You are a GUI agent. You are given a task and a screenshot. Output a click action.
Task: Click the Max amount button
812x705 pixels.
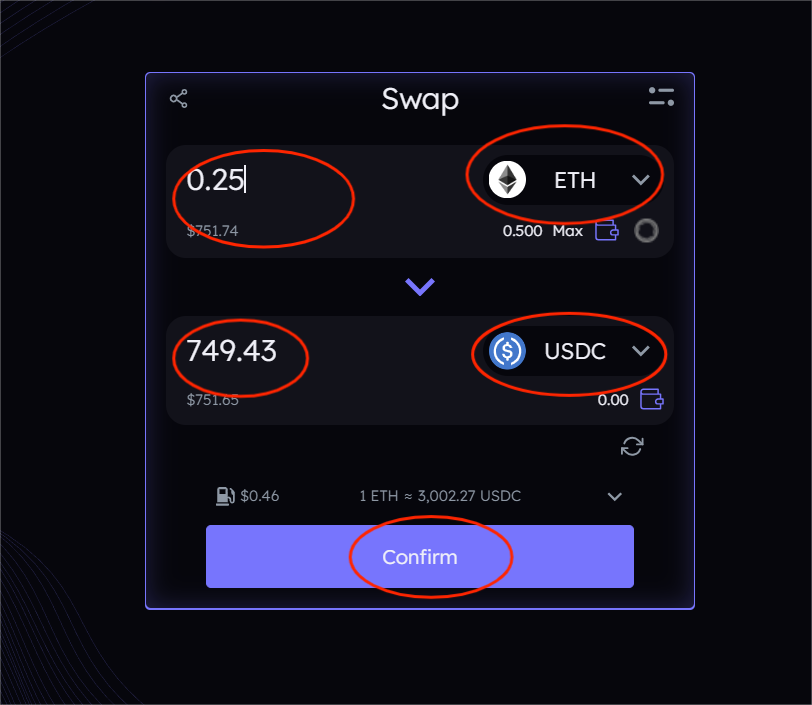568,231
